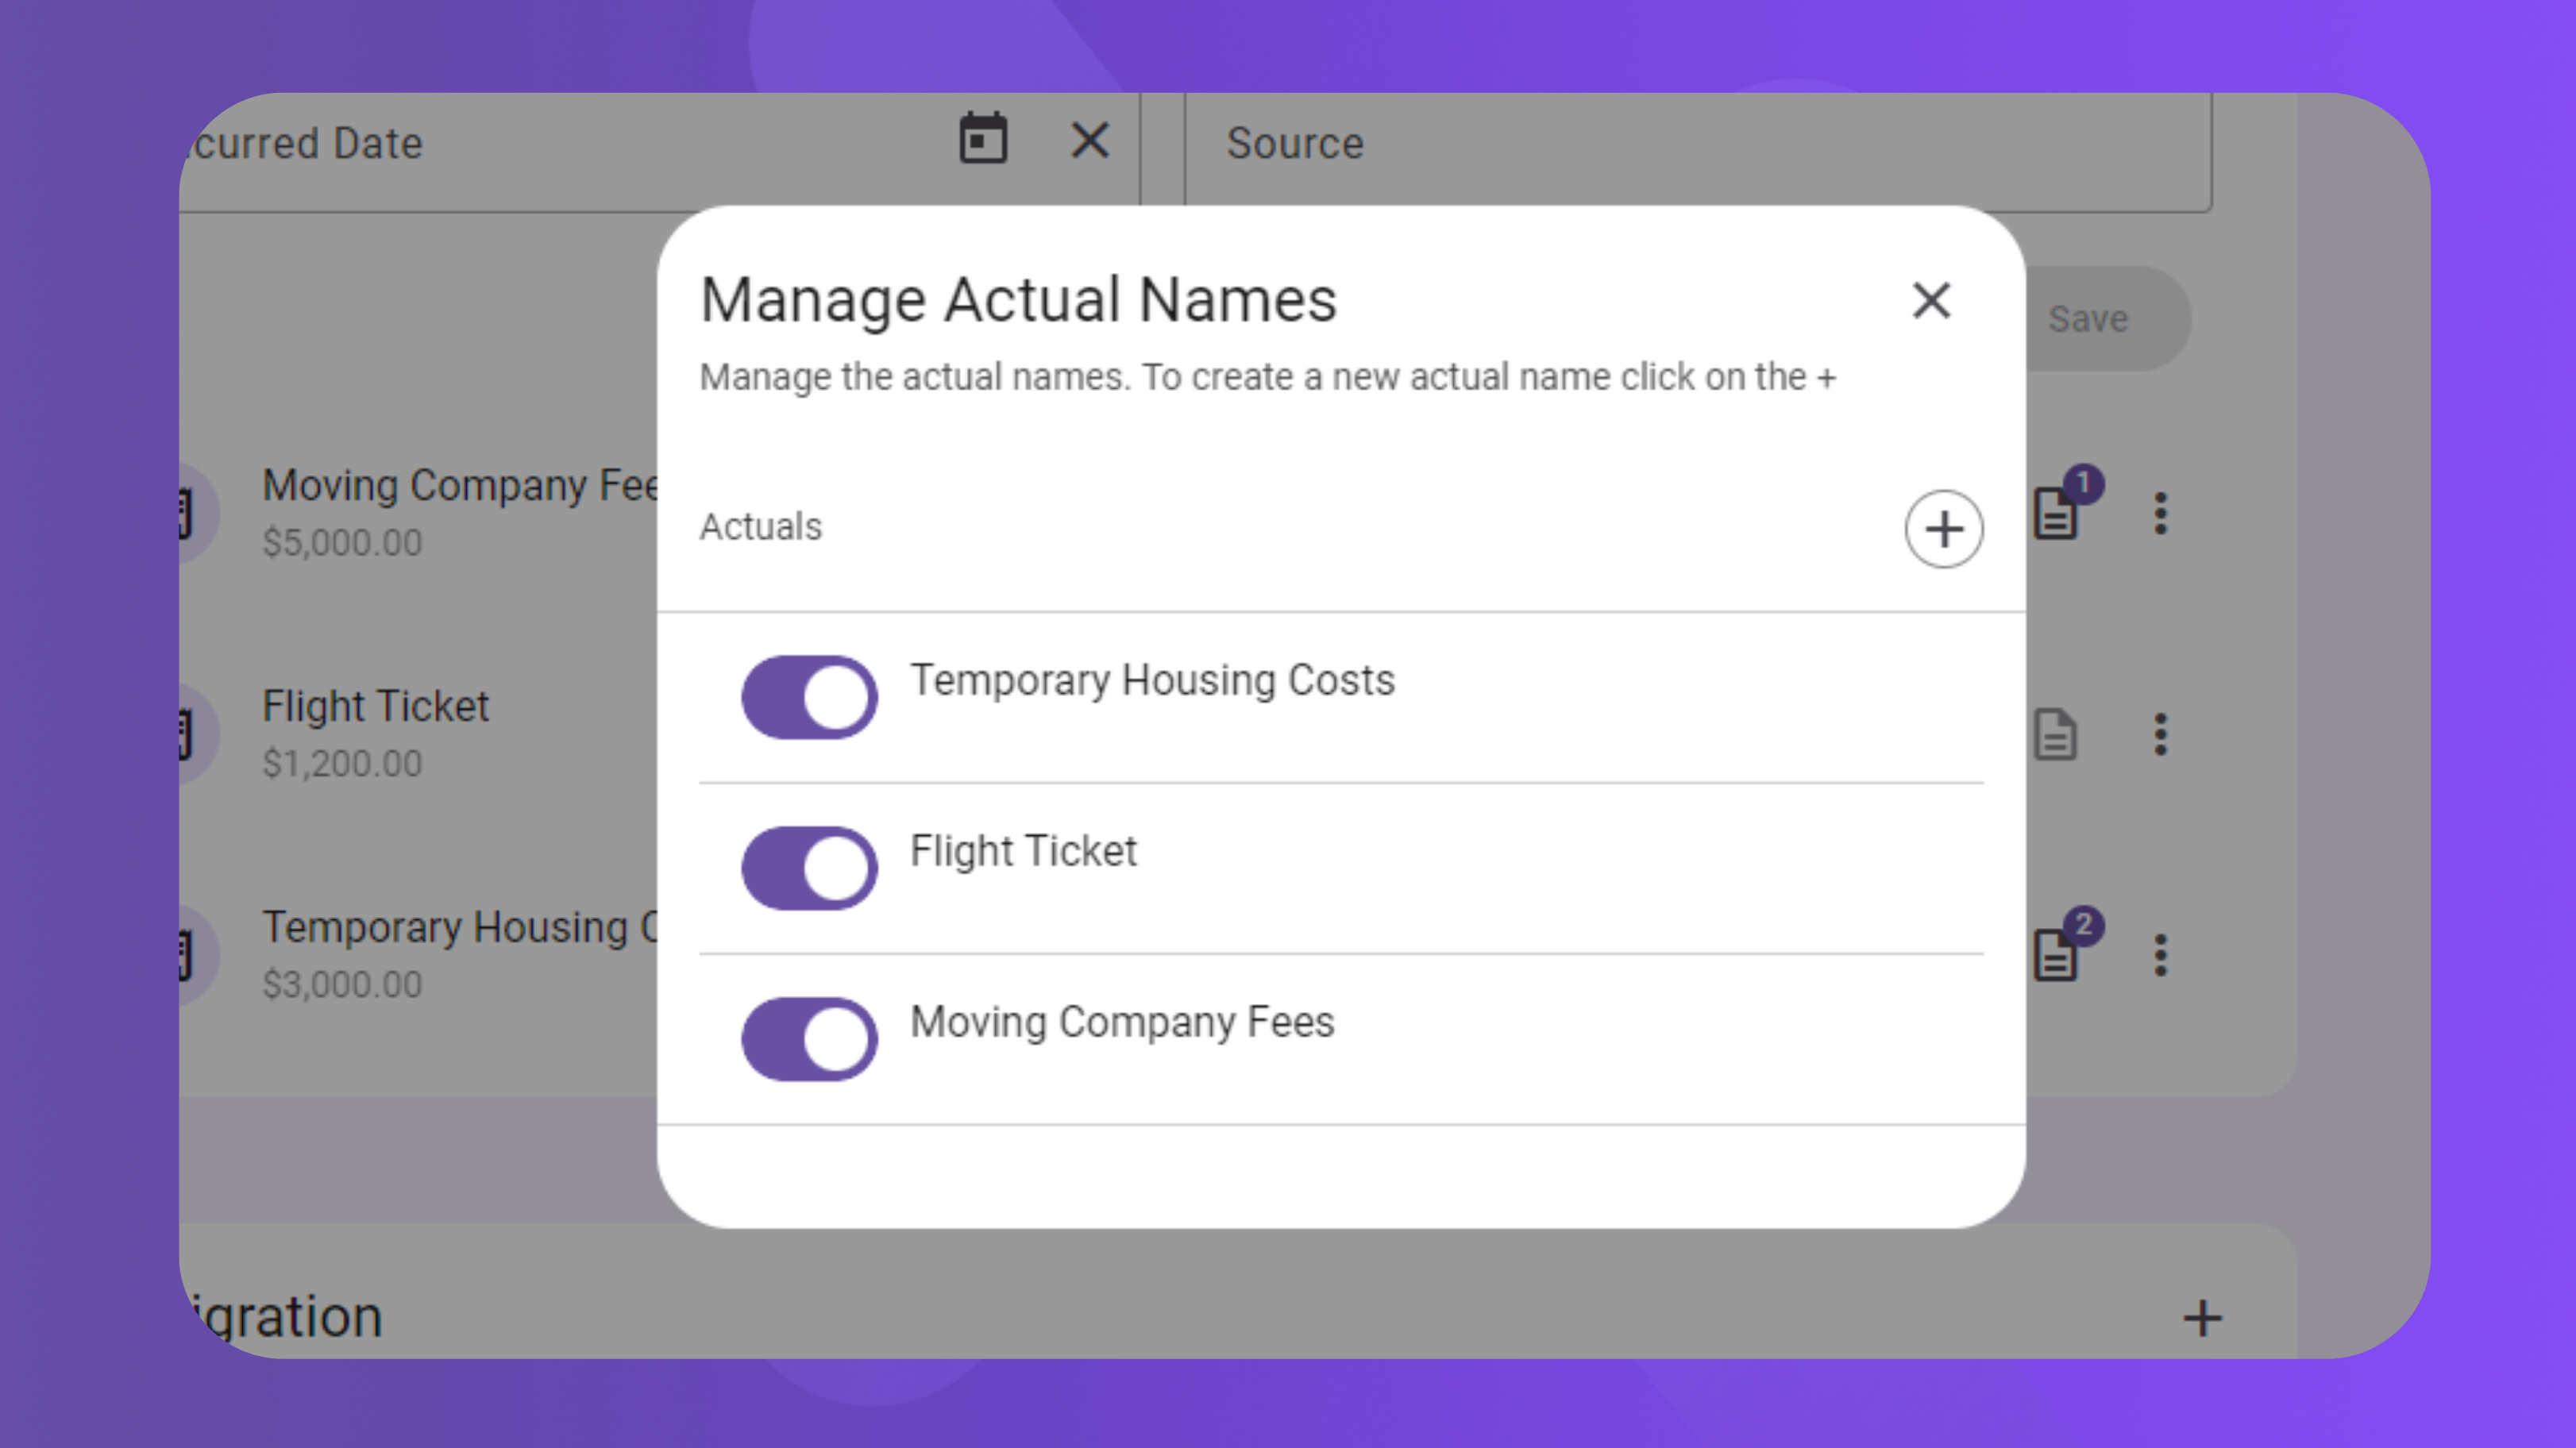This screenshot has height=1448, width=2576.
Task: Click plus icon in Immigration section
Action: tap(2202, 1318)
